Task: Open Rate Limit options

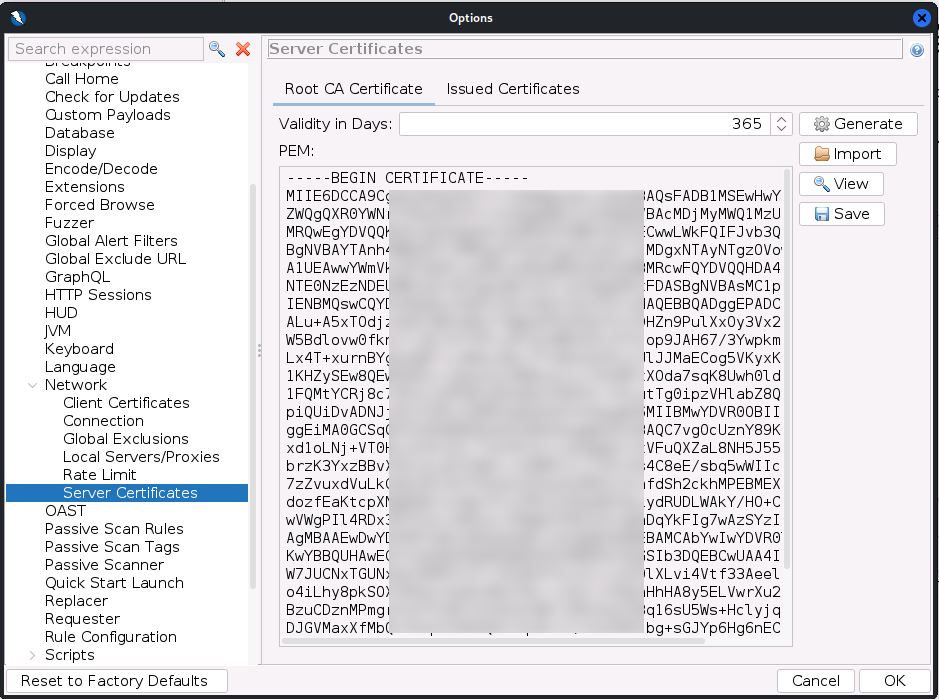Action: click(99, 475)
